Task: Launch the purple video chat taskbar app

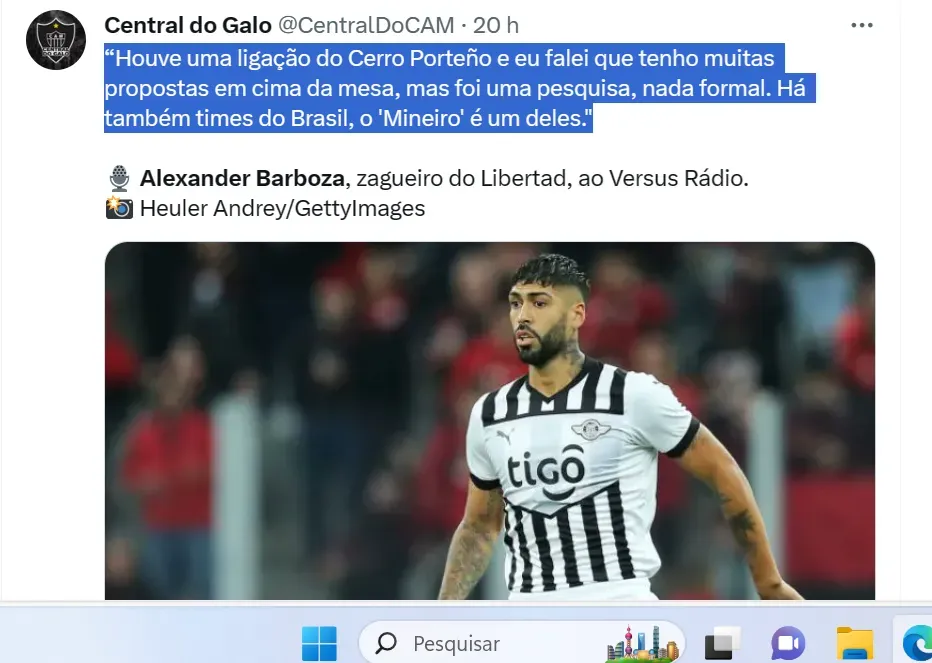Action: tap(788, 643)
